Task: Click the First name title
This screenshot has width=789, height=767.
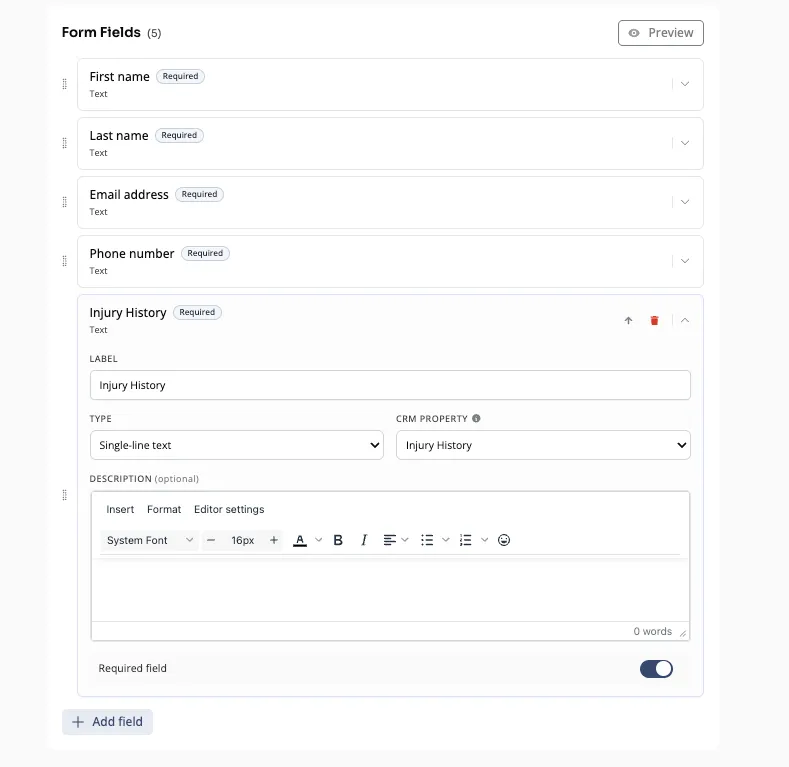Action: (119, 76)
